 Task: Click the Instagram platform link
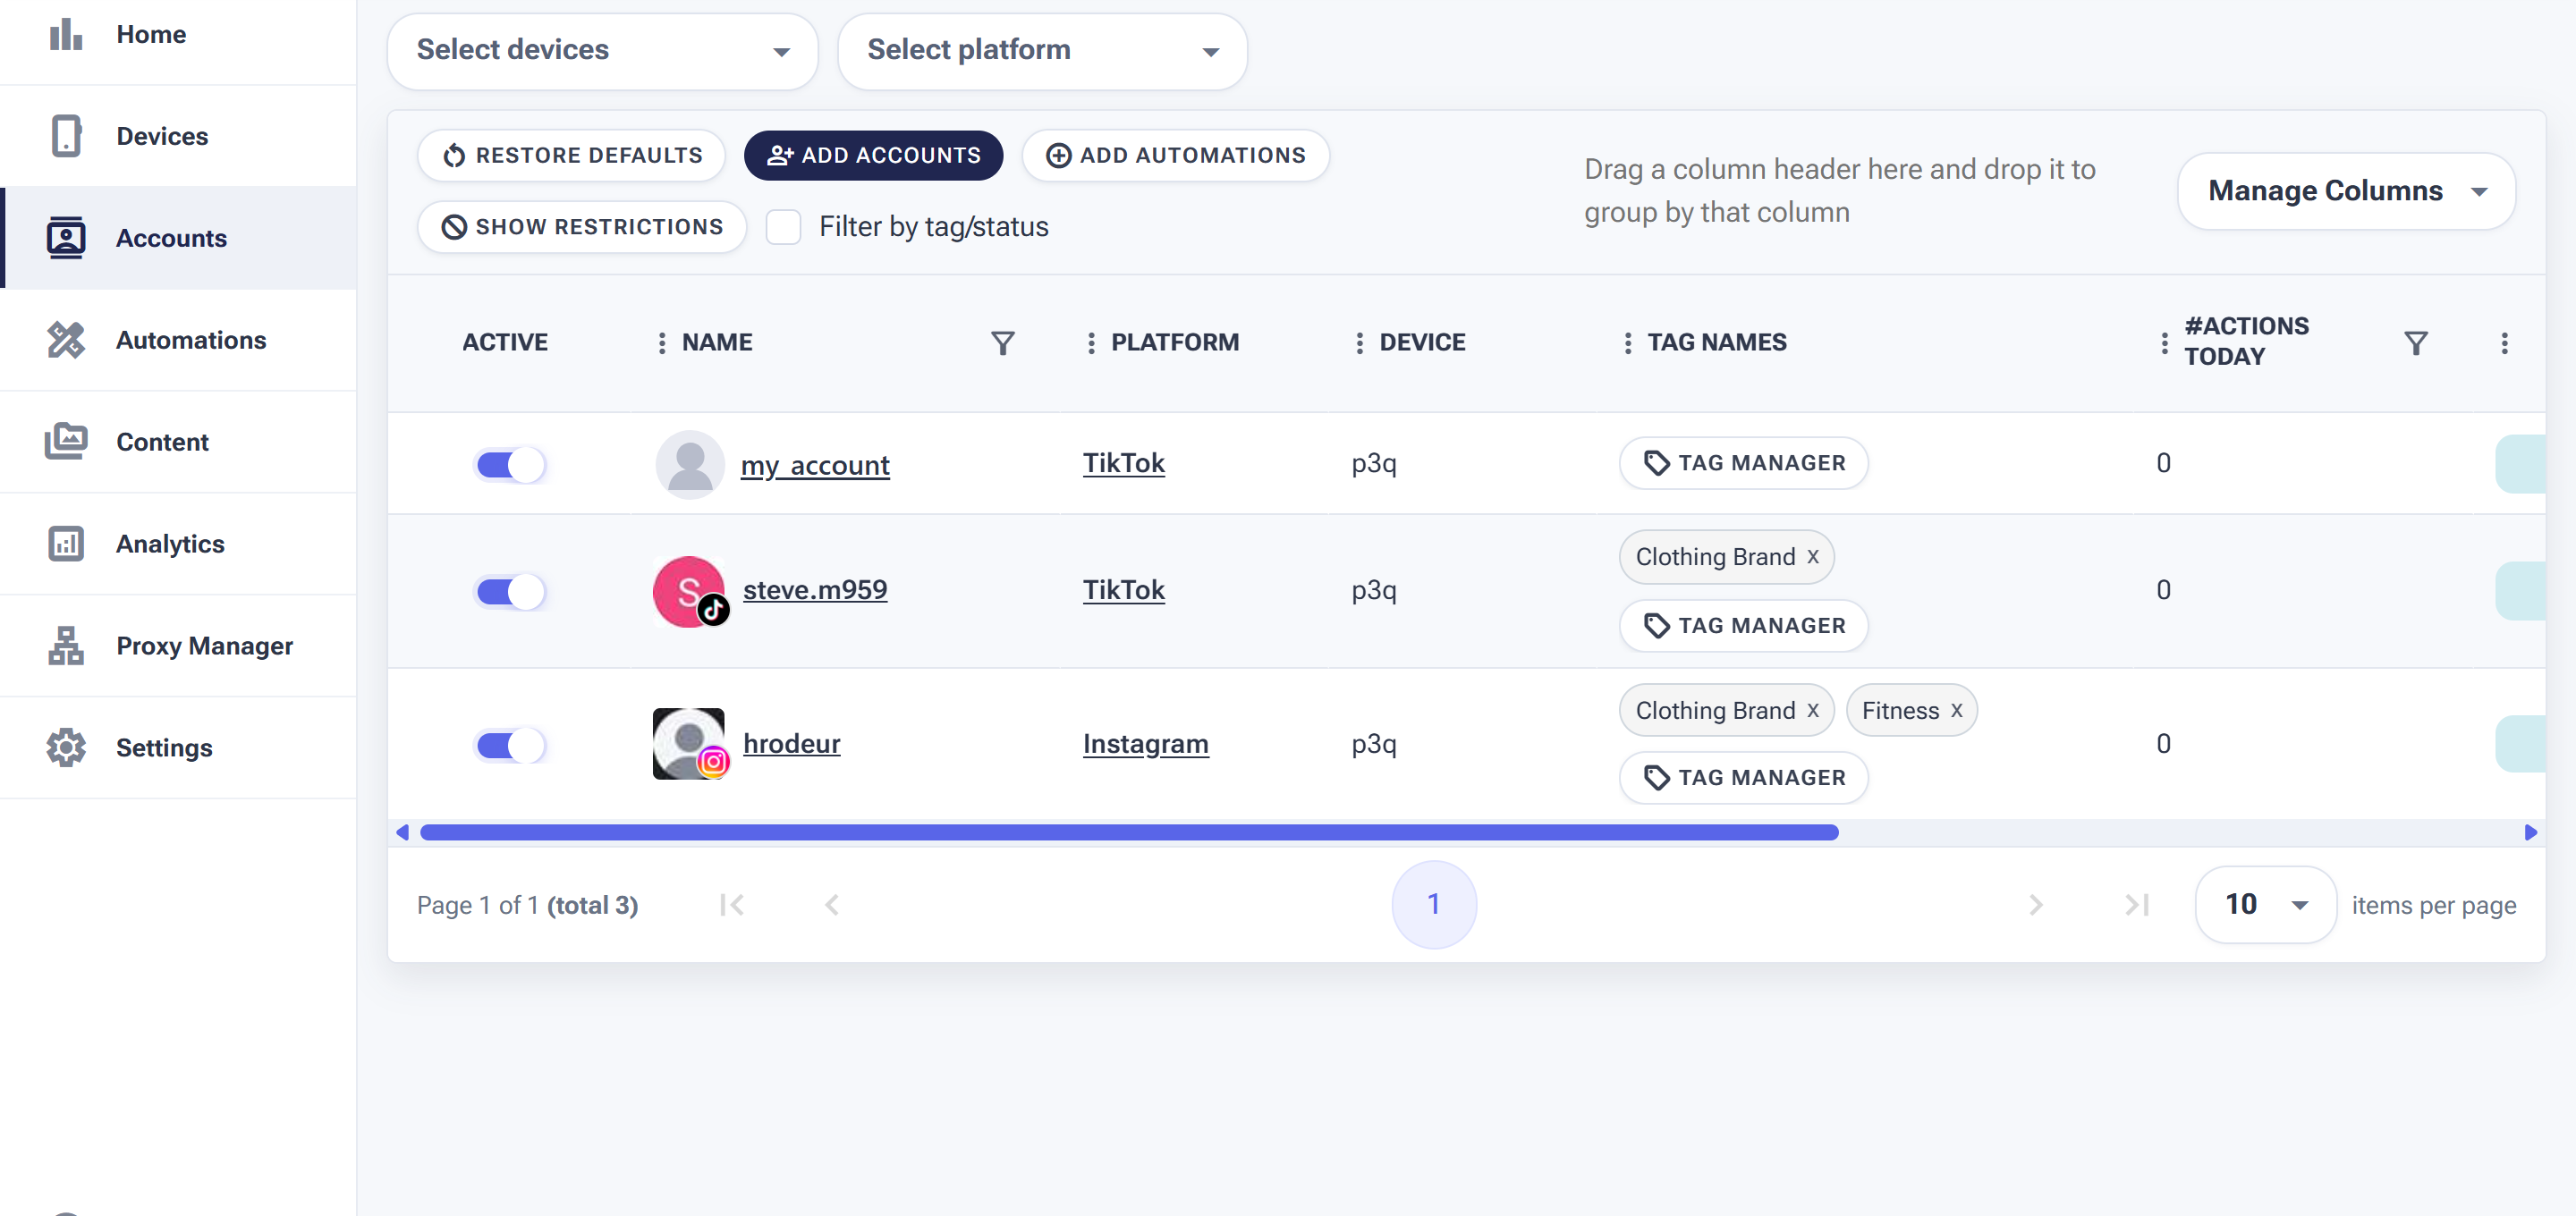1146,744
